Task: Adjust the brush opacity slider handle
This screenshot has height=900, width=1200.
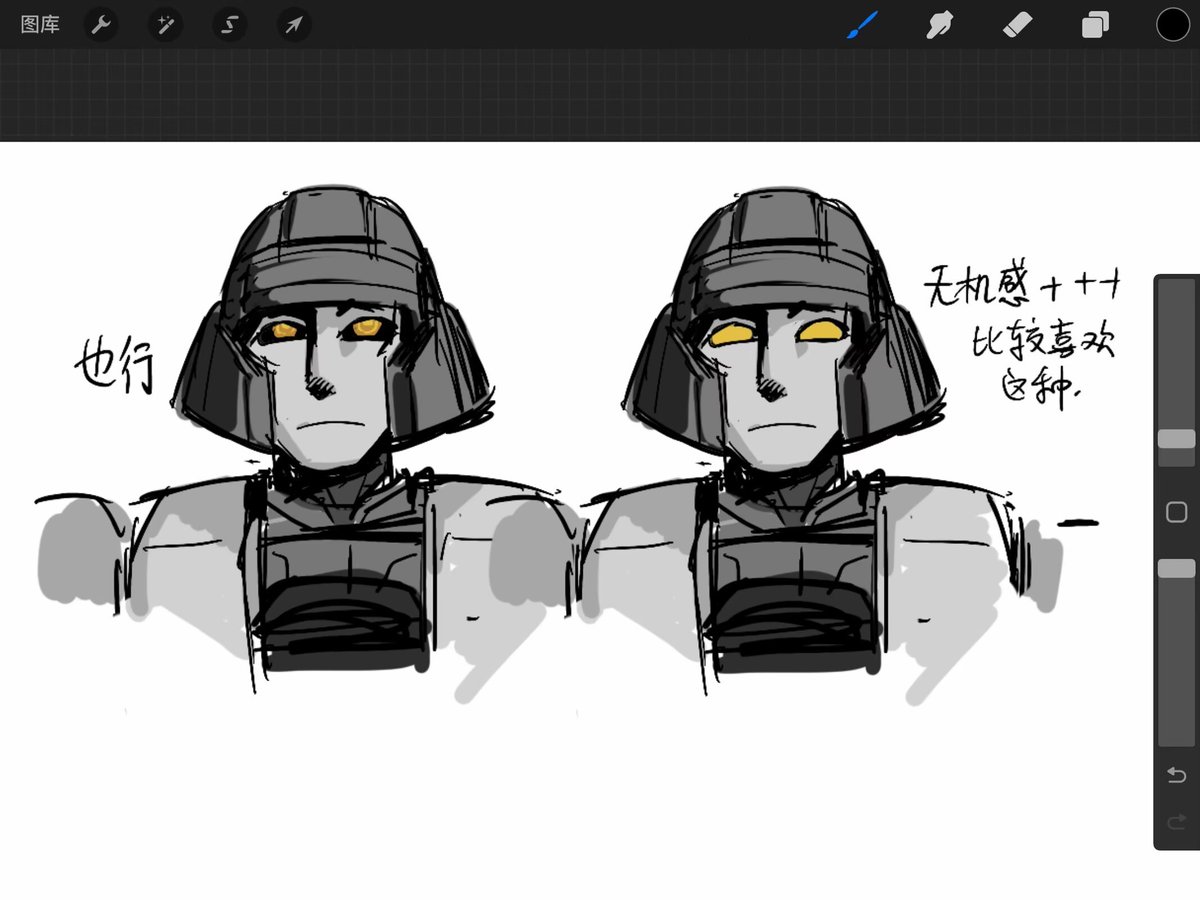Action: [x=1176, y=568]
